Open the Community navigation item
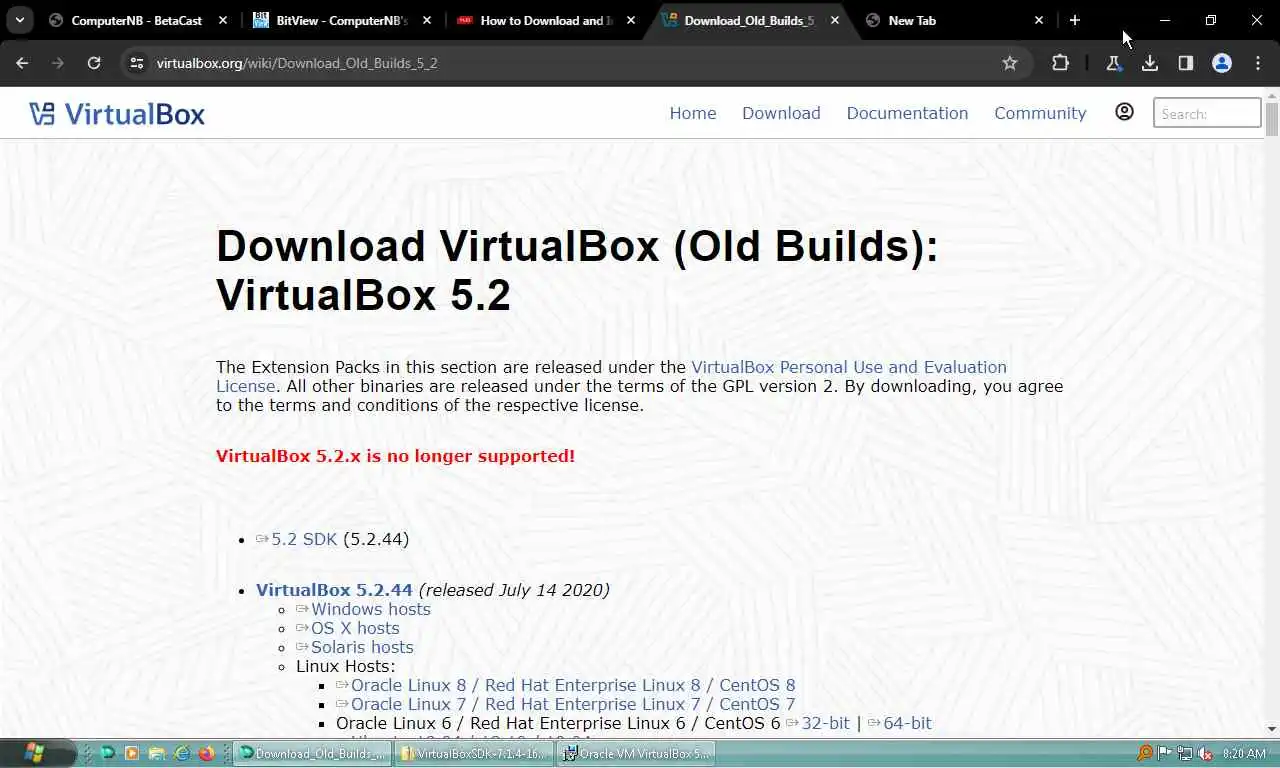The height and width of the screenshot is (768, 1280). point(1040,113)
